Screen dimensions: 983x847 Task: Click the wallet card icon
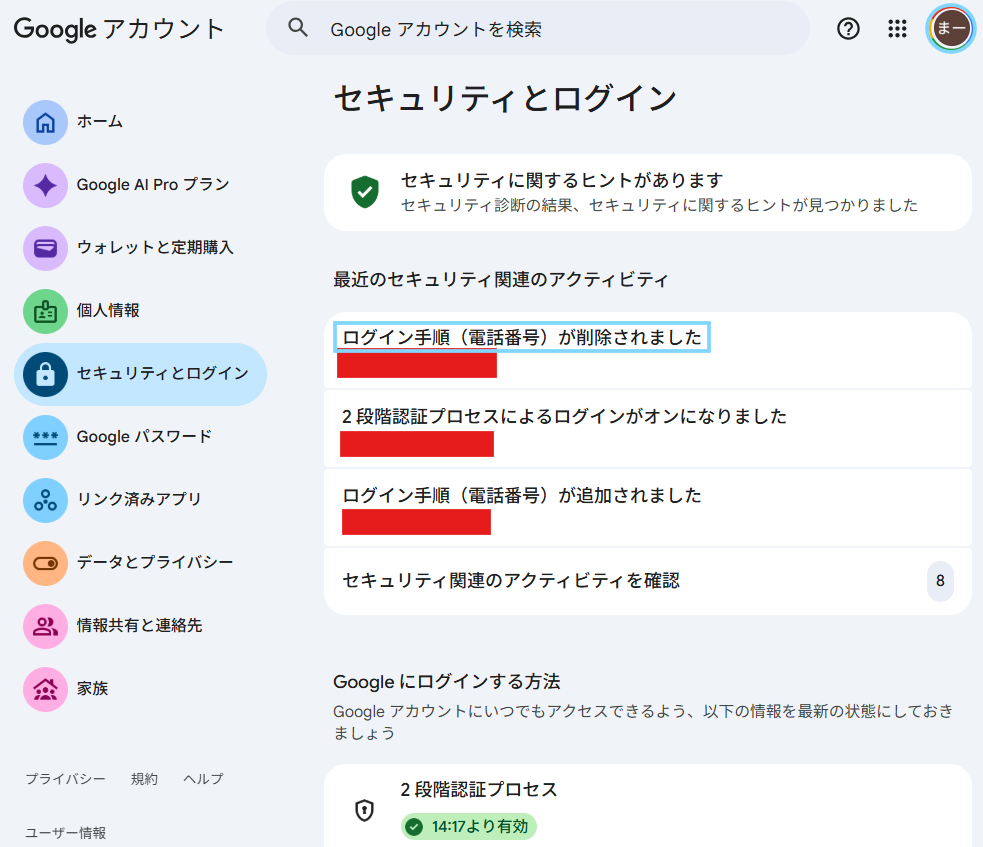click(x=45, y=248)
